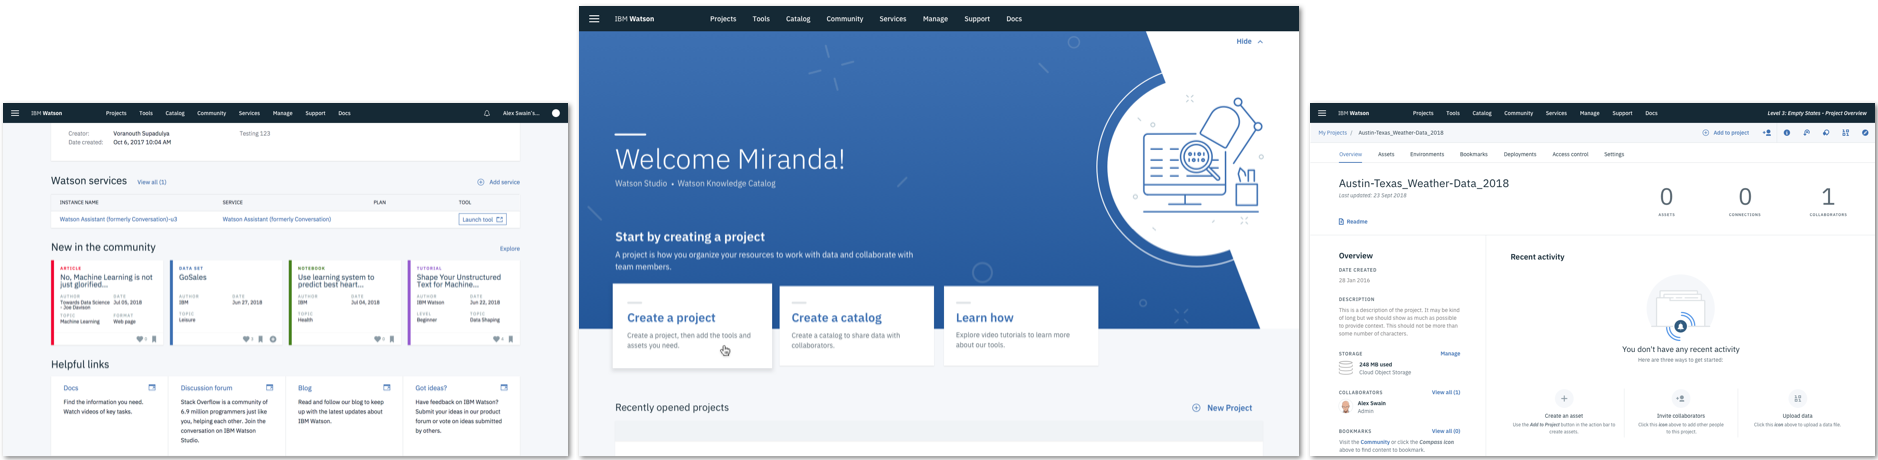Open Catalog menu in center window
Image resolution: width=1878 pixels, height=460 pixels.
(798, 19)
